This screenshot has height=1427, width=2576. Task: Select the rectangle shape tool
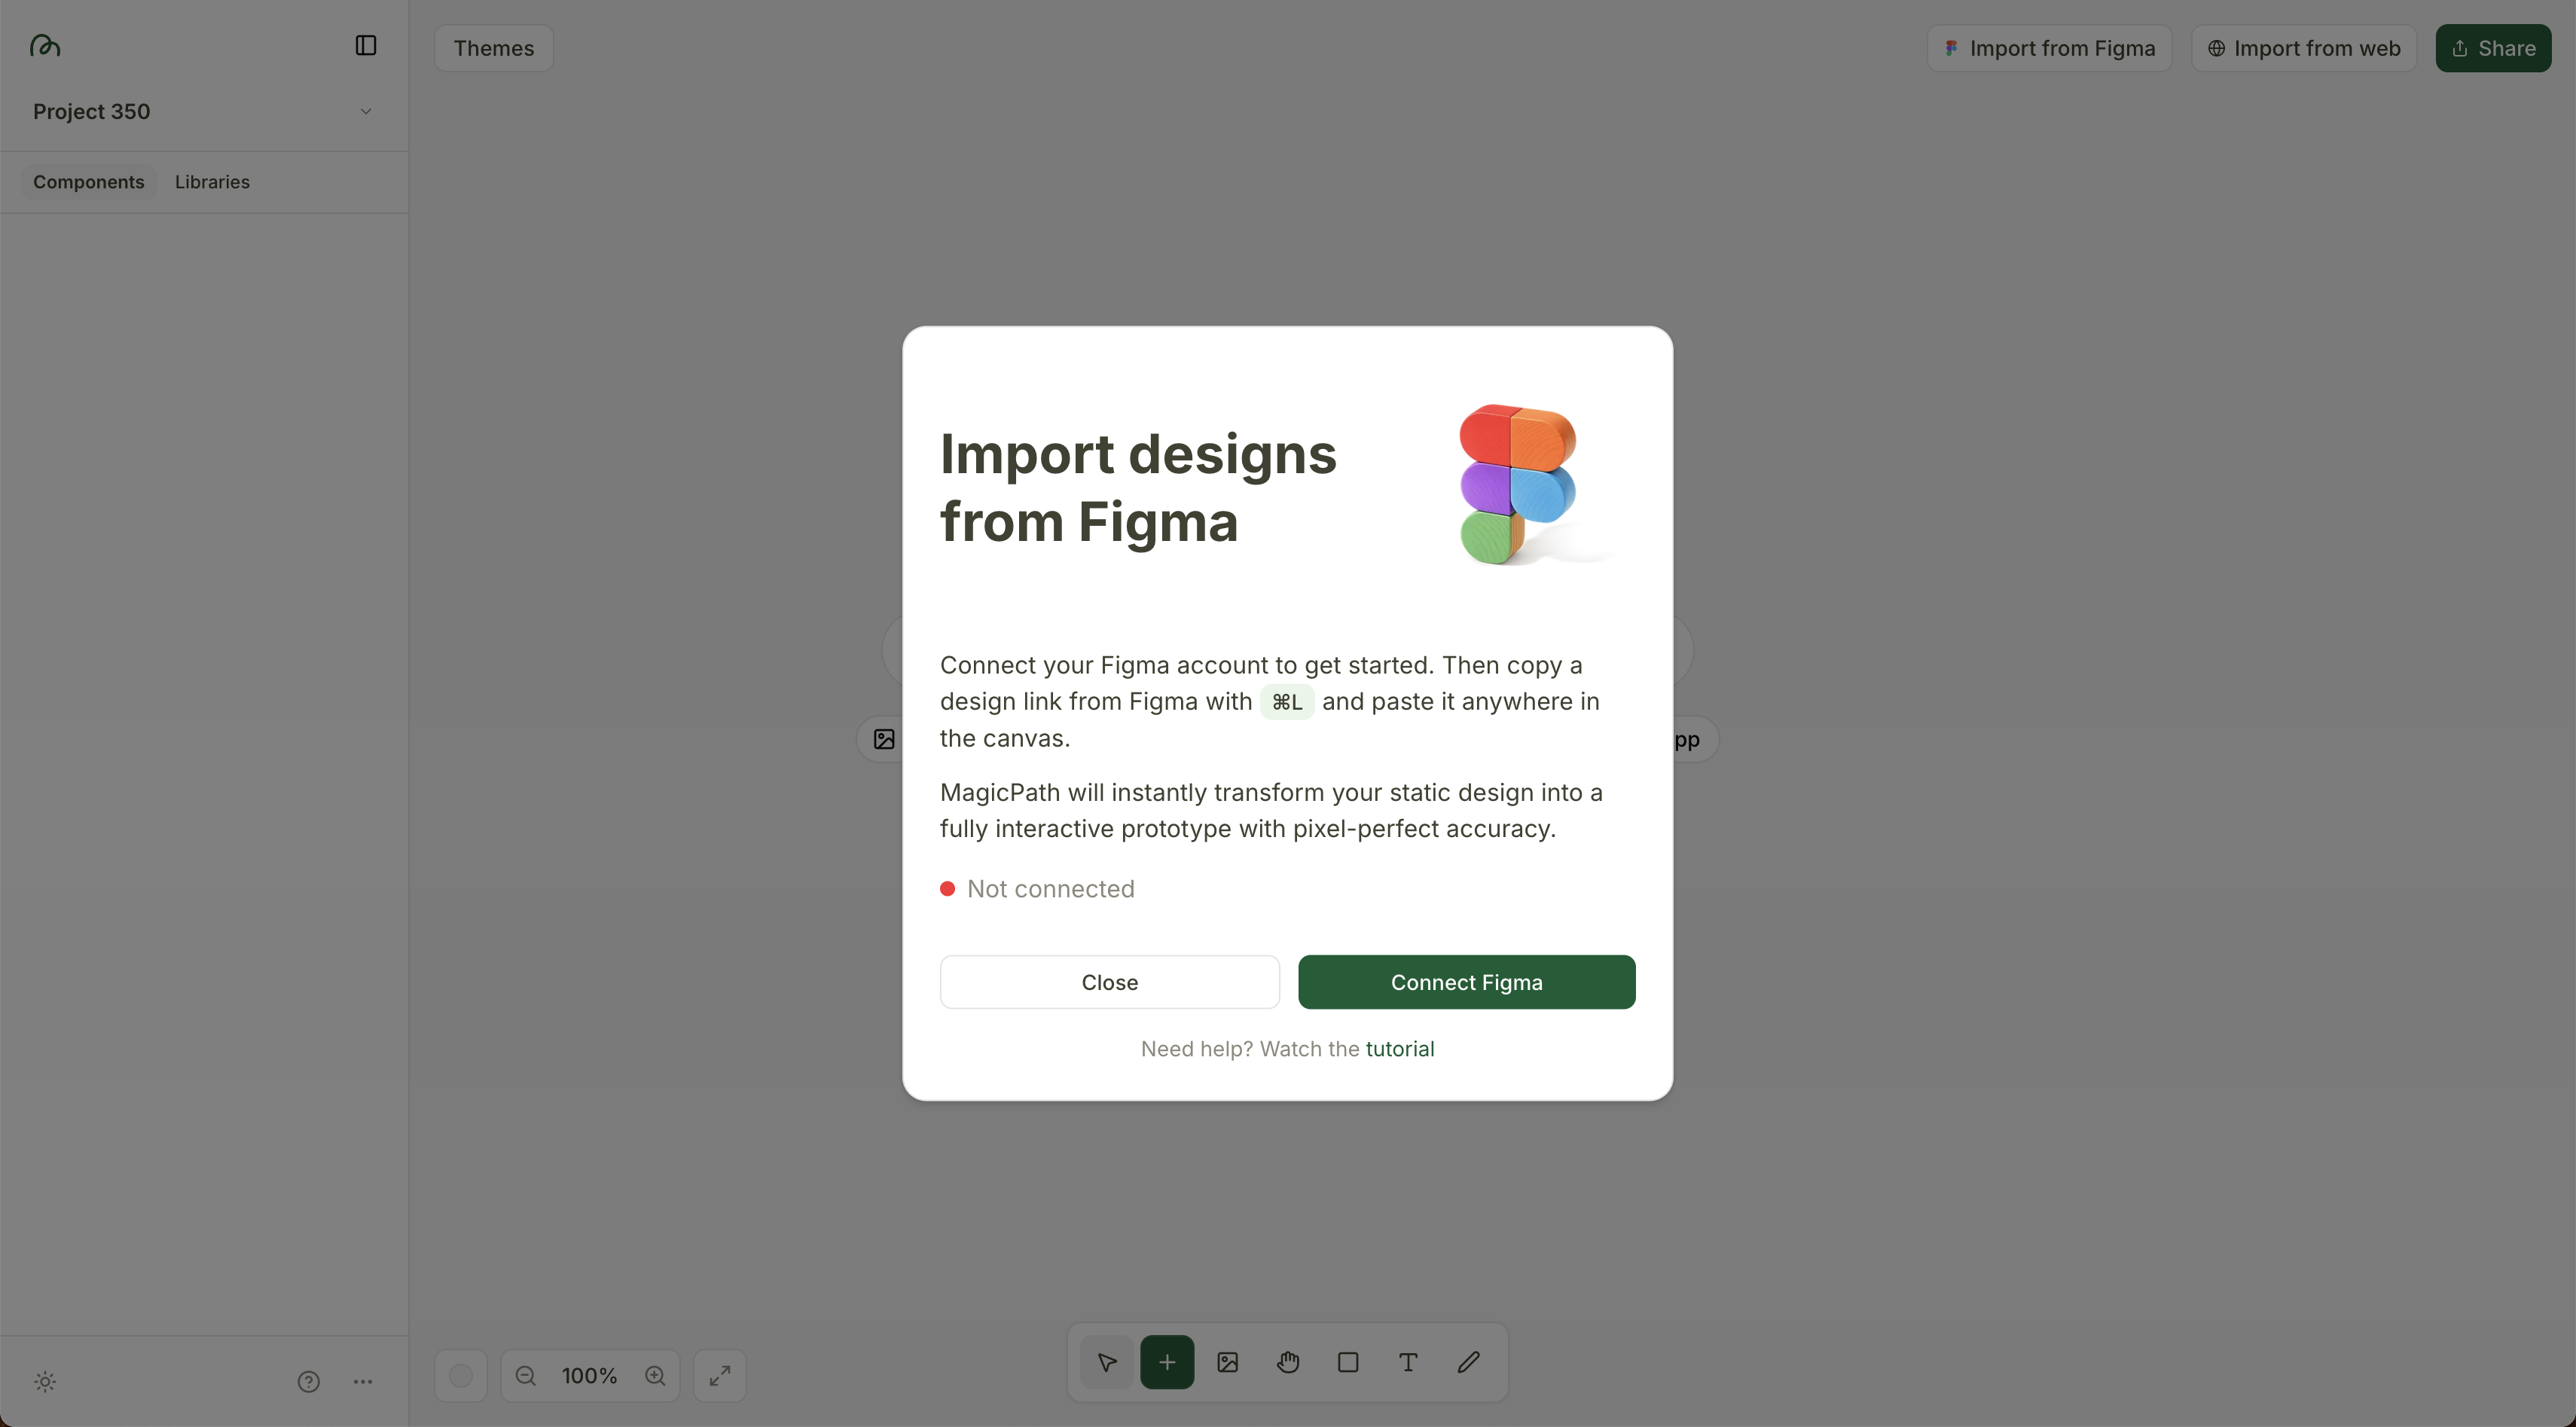tap(1347, 1362)
